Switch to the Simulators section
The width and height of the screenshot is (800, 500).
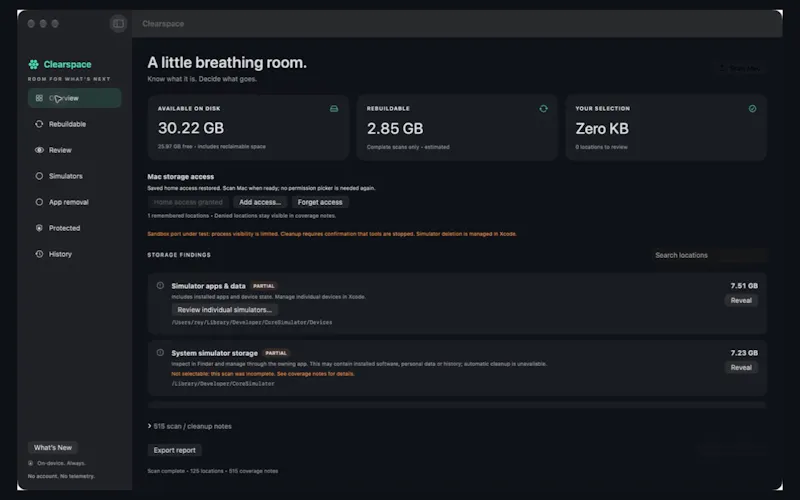click(x=74, y=176)
